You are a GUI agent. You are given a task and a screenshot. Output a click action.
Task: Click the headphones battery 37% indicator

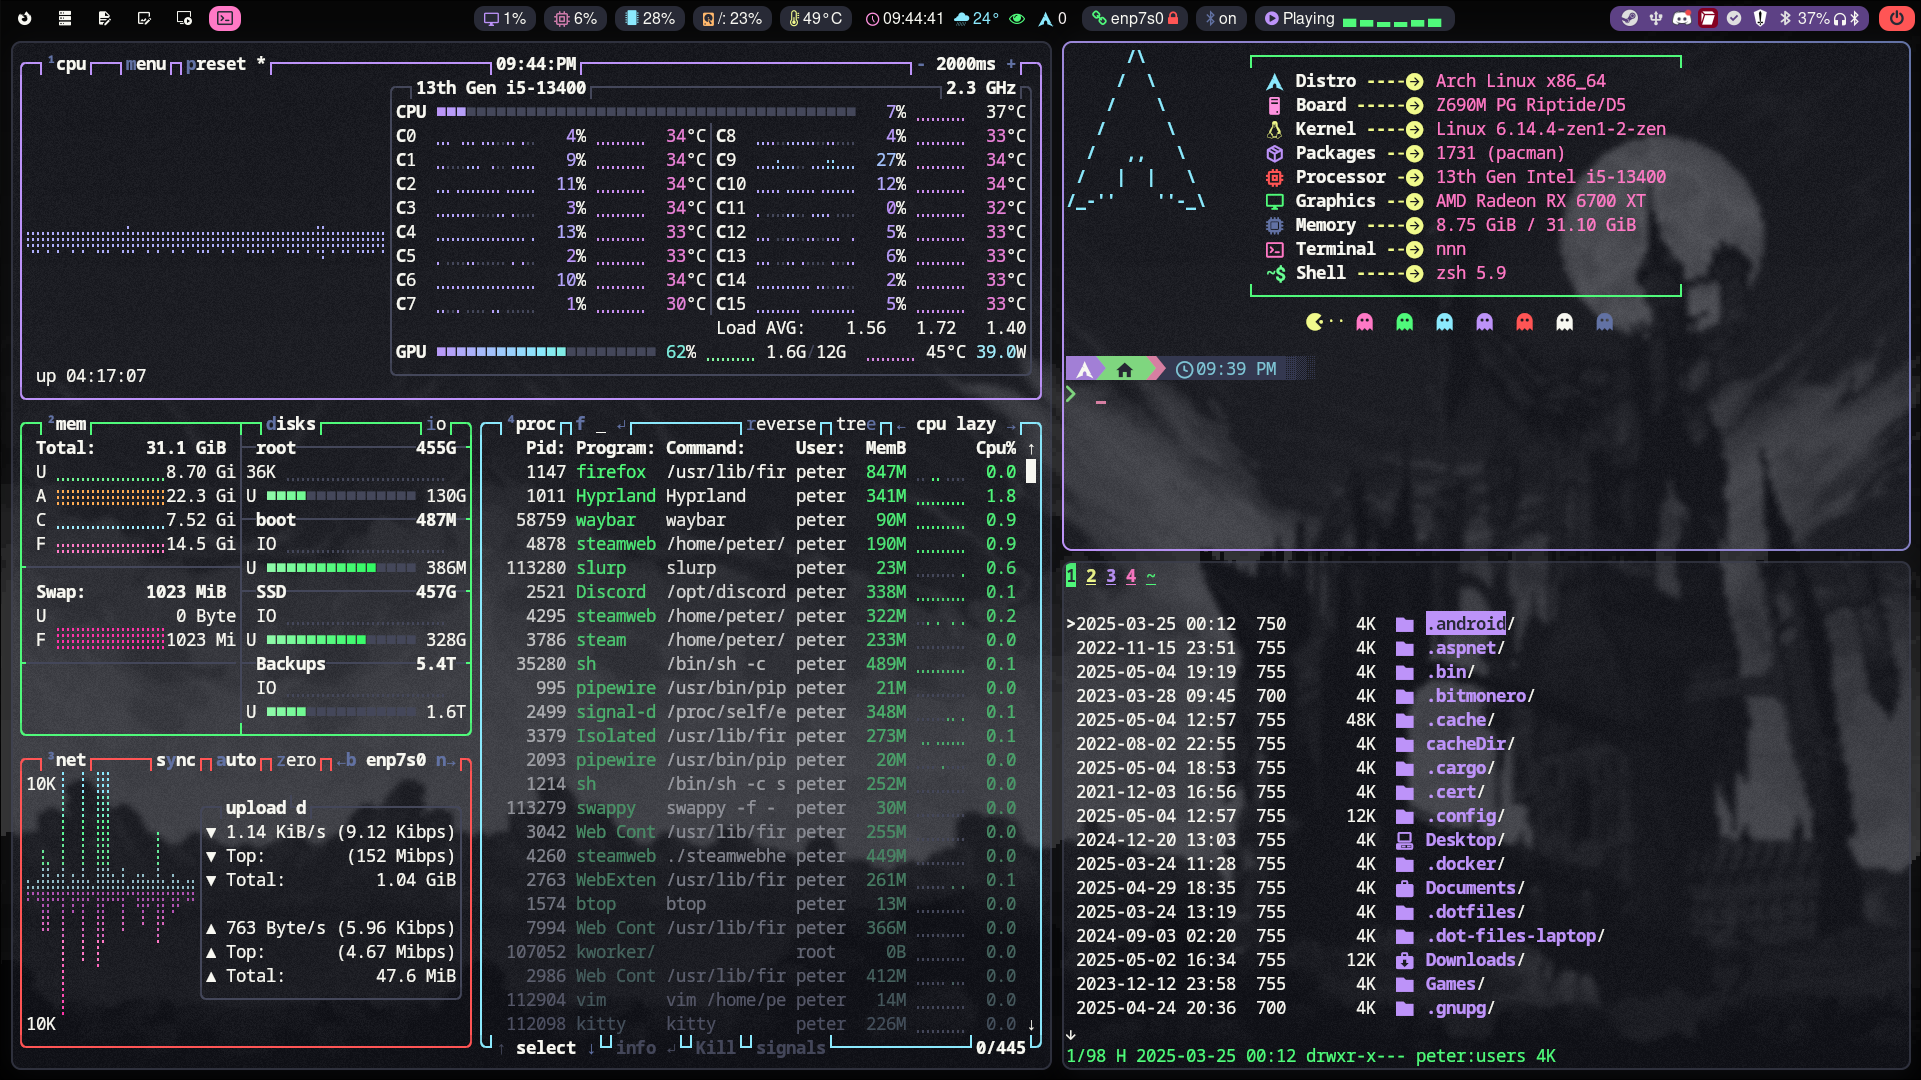click(x=1828, y=18)
